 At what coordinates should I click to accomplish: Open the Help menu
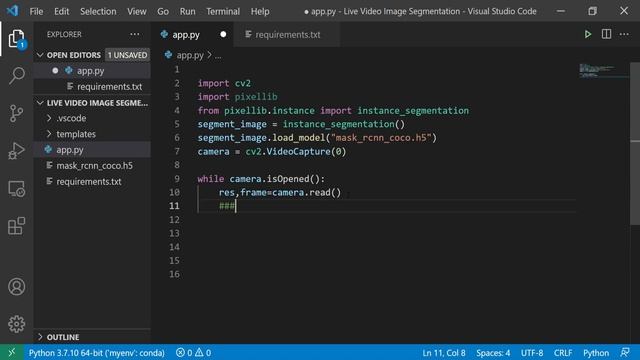pos(260,11)
